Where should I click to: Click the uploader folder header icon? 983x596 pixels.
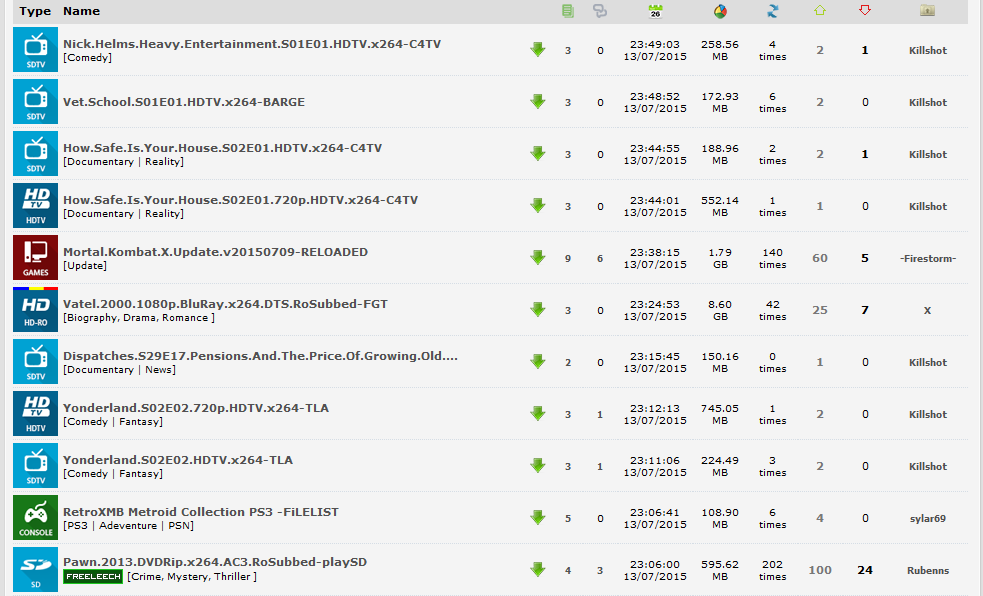927,10
